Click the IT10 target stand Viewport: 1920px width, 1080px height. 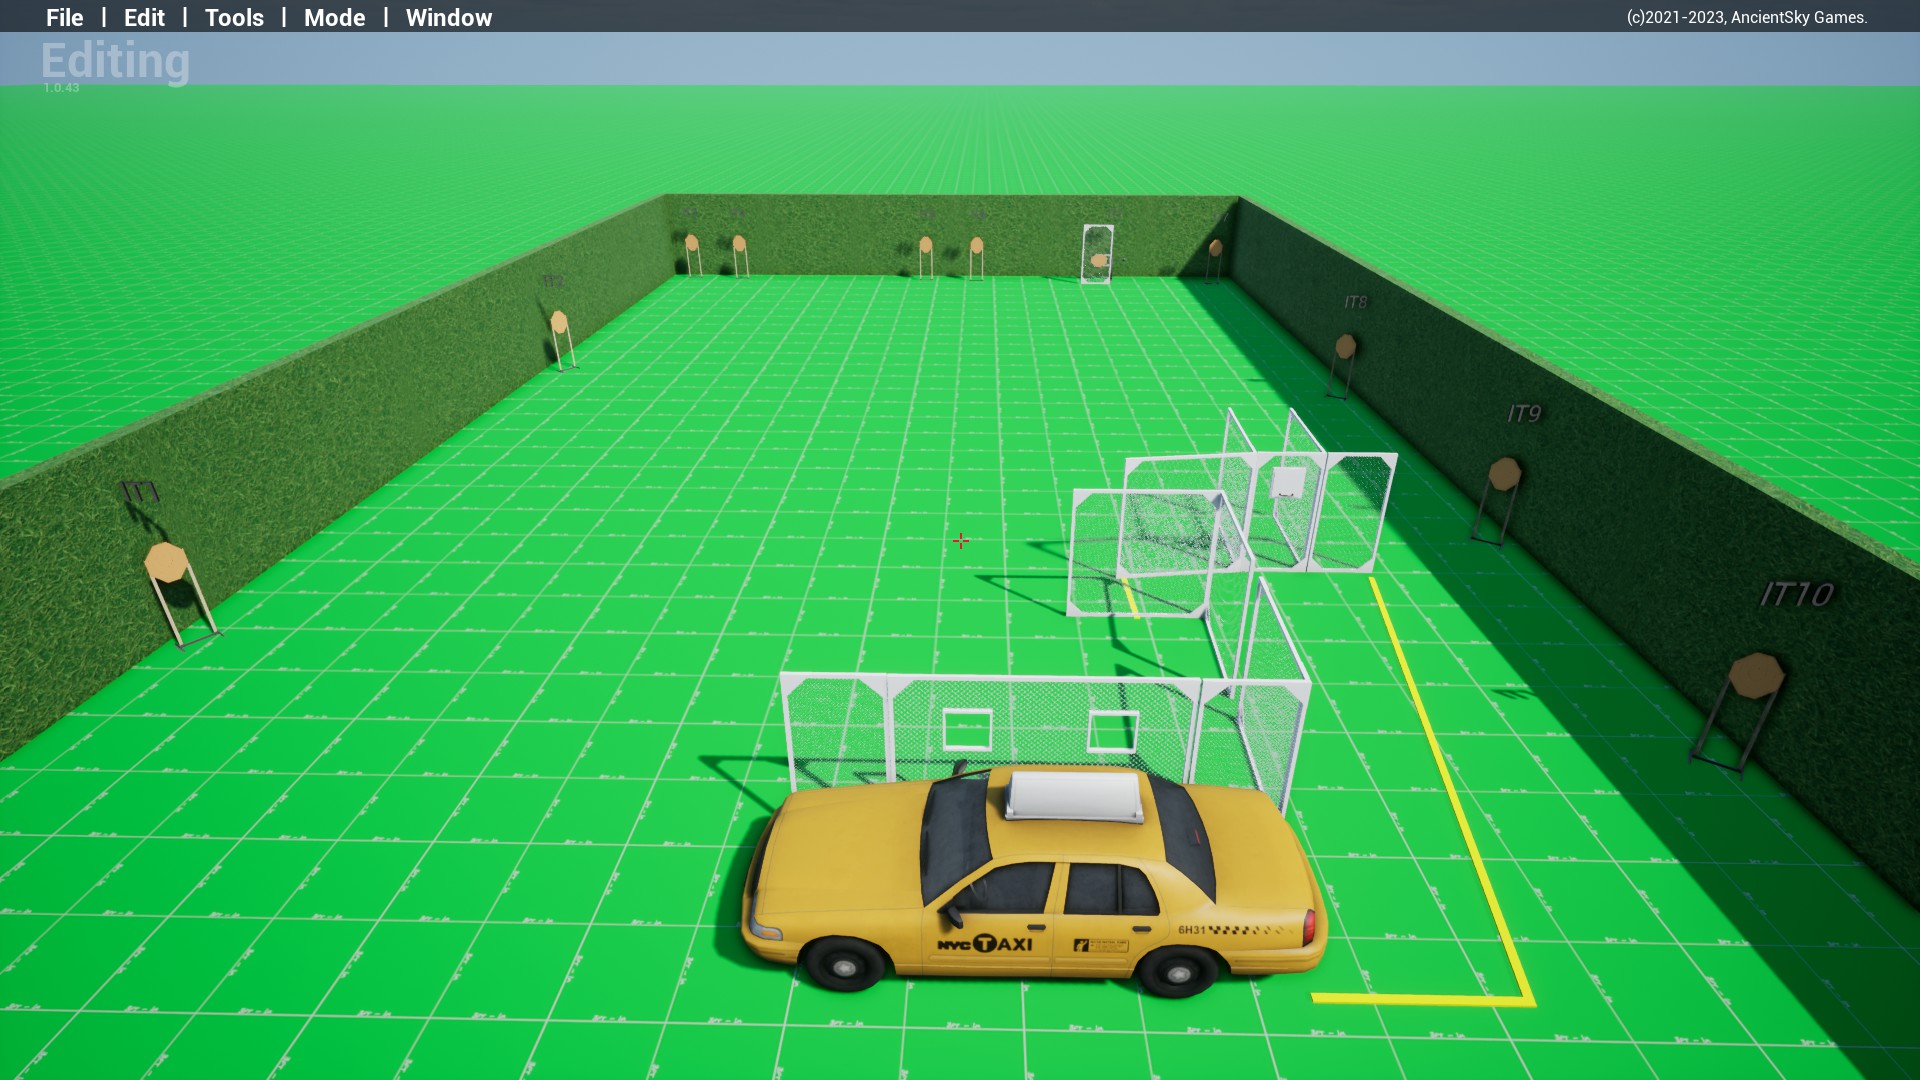pos(1754,677)
